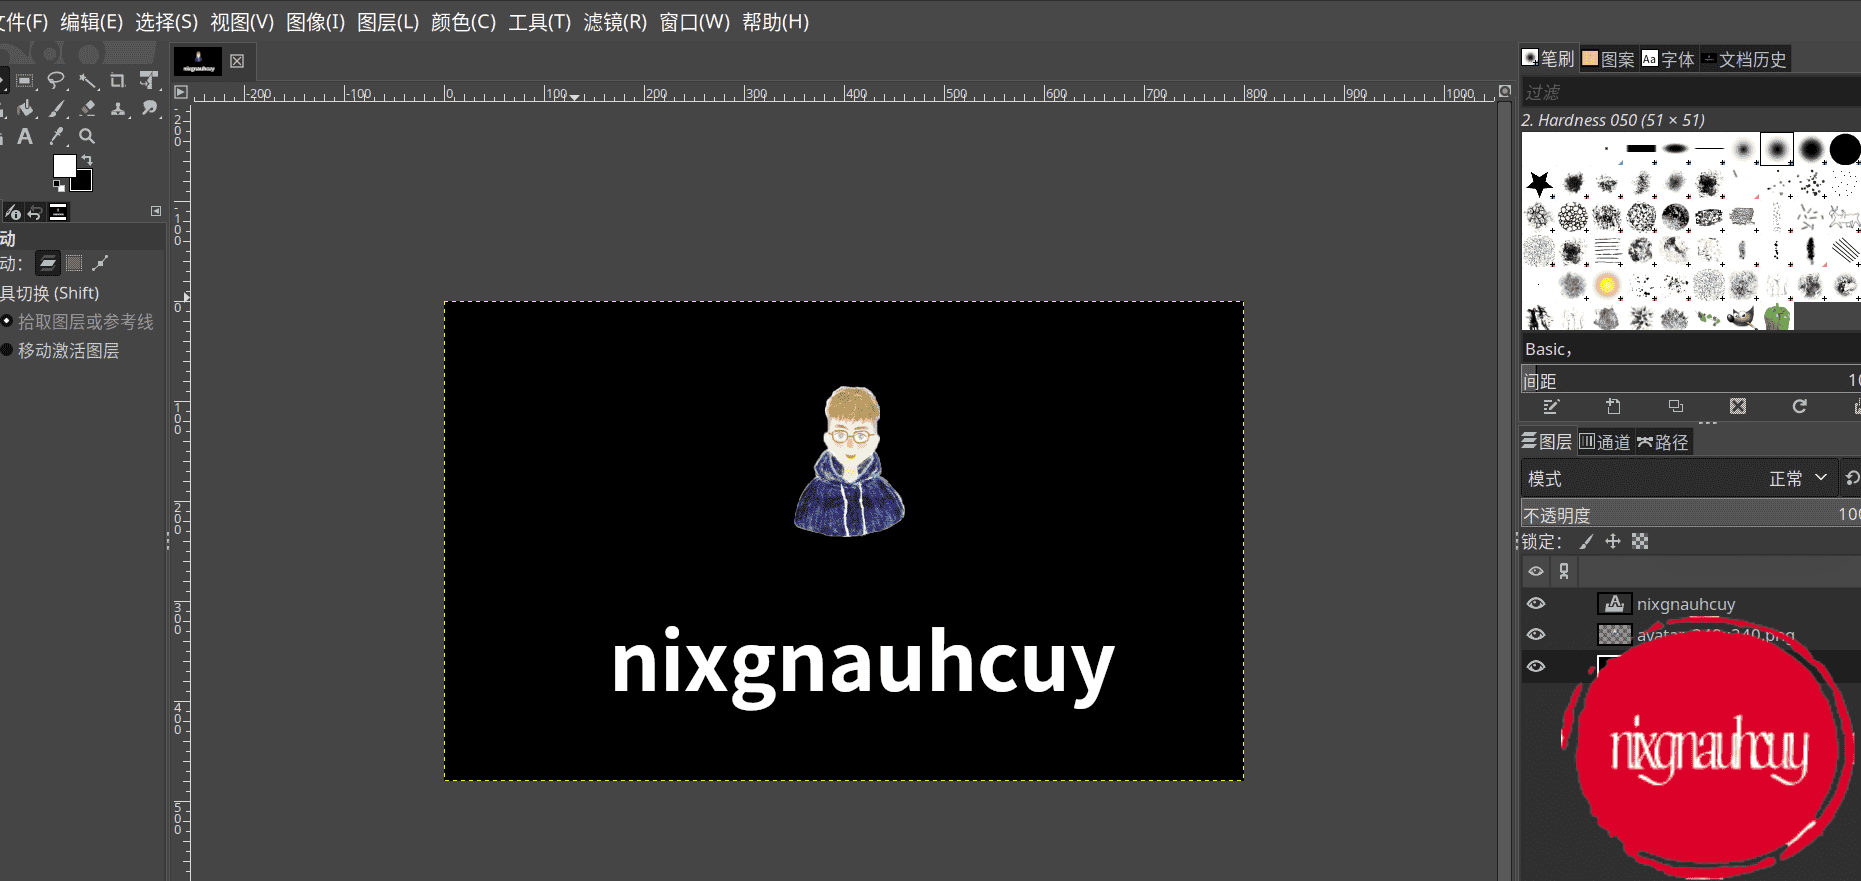Click the refresh brushes icon
Image resolution: width=1861 pixels, height=881 pixels.
(x=1799, y=406)
